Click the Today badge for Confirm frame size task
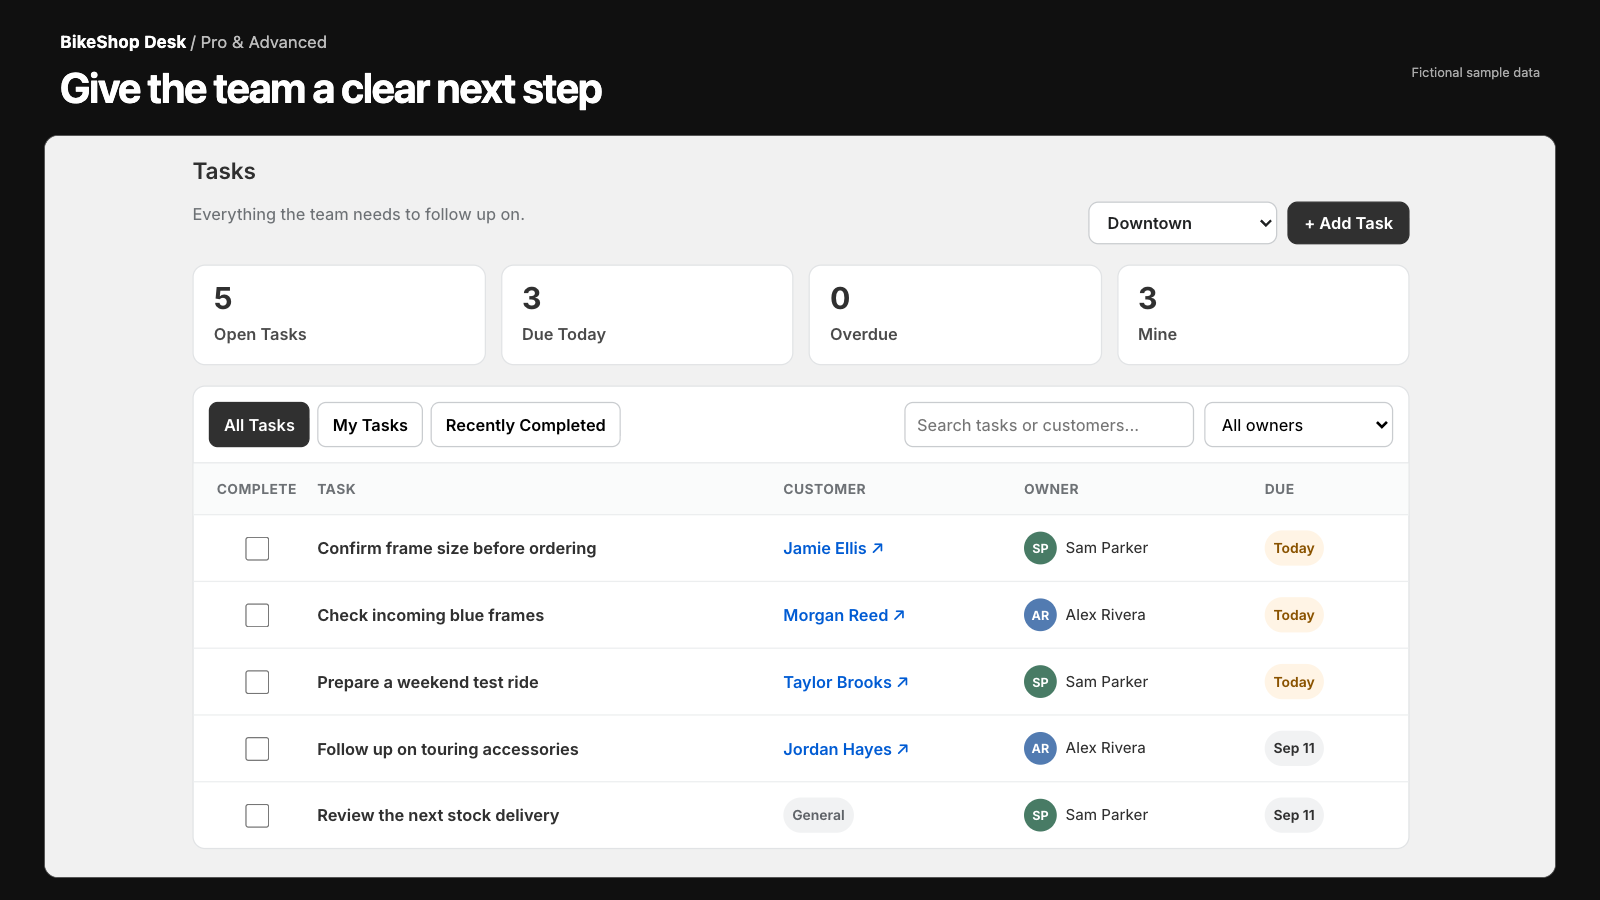Screen dimensions: 1600x900 pos(1294,548)
